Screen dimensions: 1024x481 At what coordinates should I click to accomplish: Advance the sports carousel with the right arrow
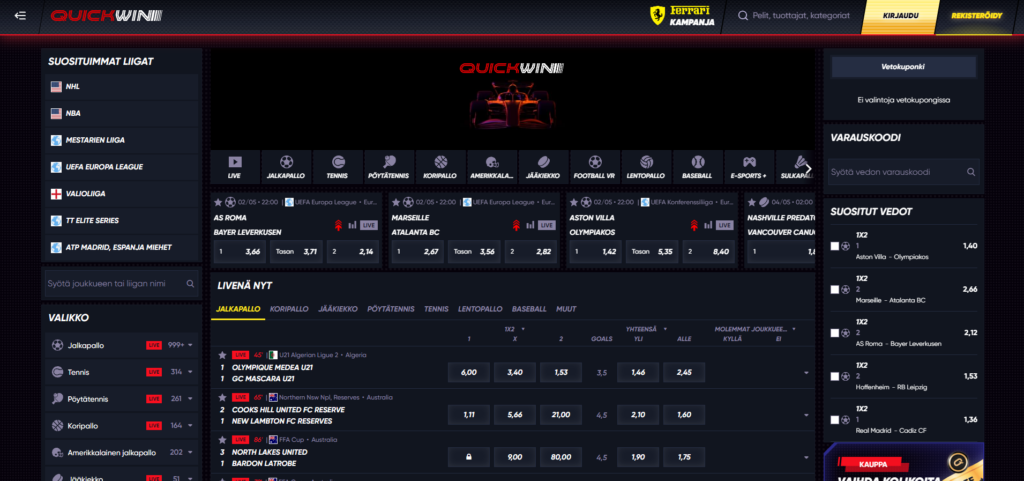click(x=808, y=168)
